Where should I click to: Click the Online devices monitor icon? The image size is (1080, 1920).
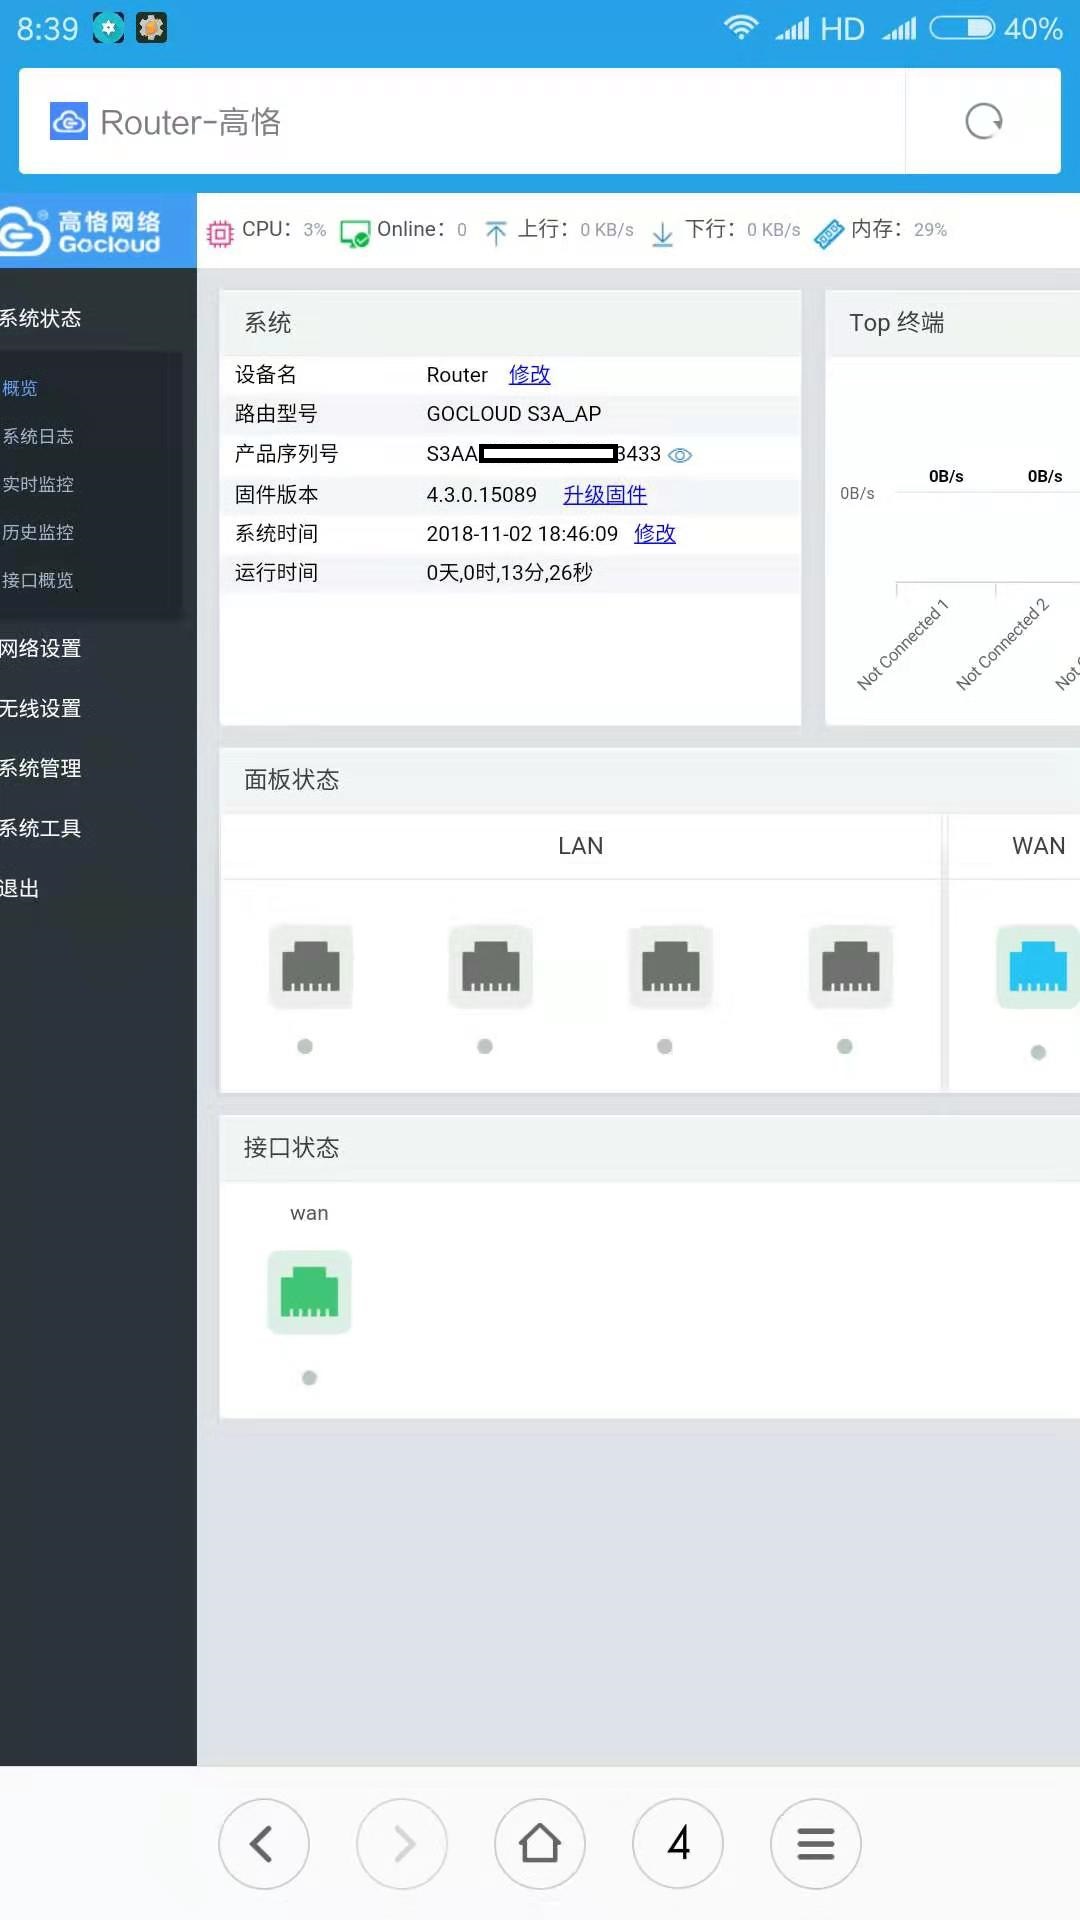[x=355, y=233]
